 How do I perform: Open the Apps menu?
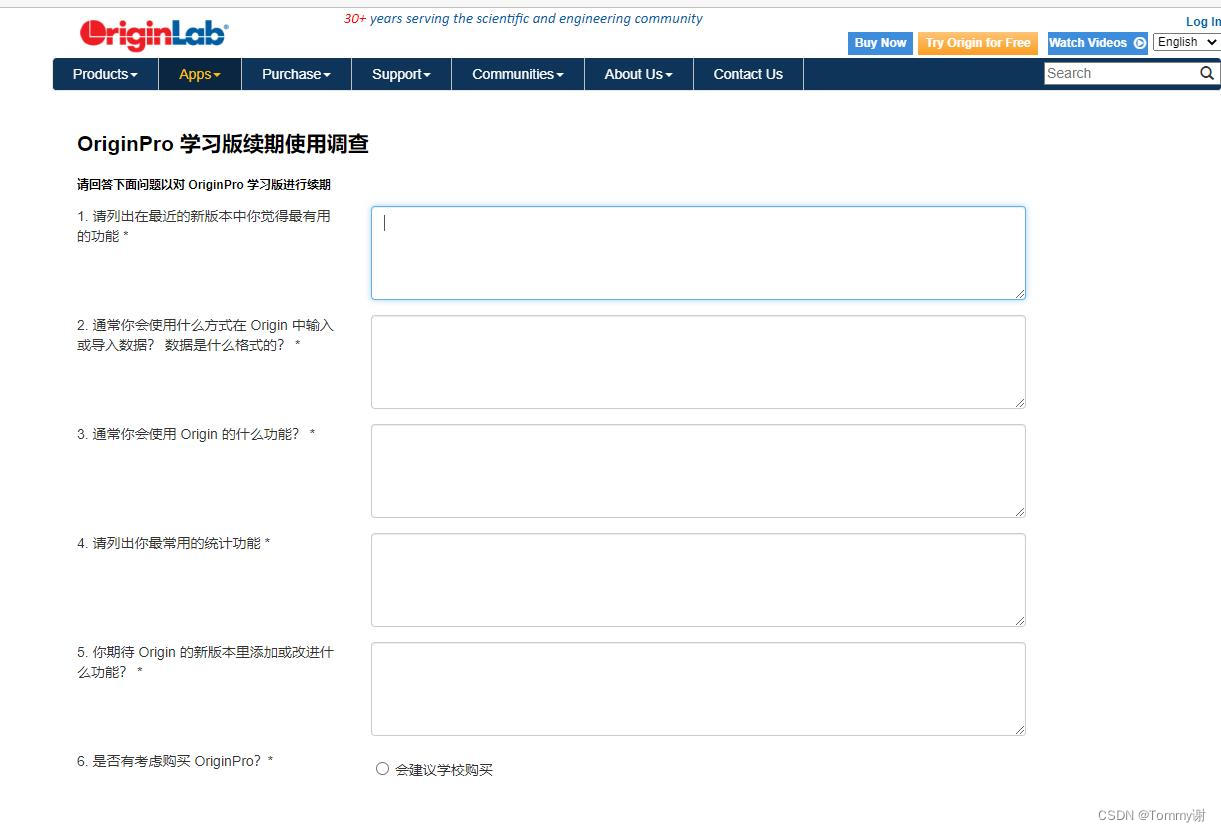200,74
